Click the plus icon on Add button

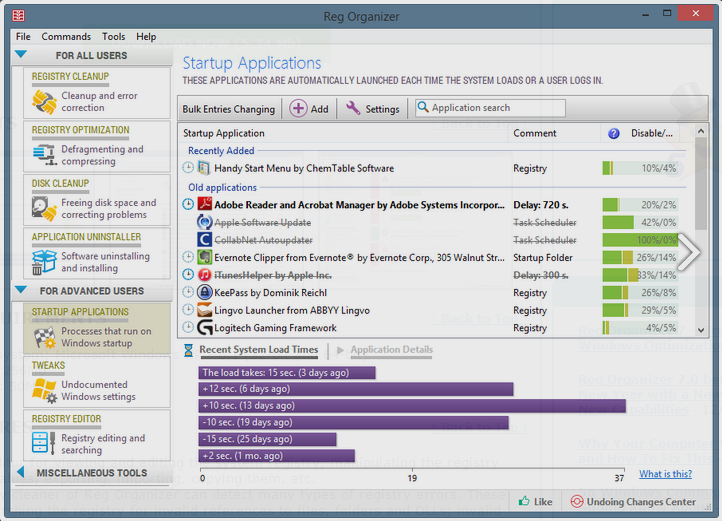[298, 108]
